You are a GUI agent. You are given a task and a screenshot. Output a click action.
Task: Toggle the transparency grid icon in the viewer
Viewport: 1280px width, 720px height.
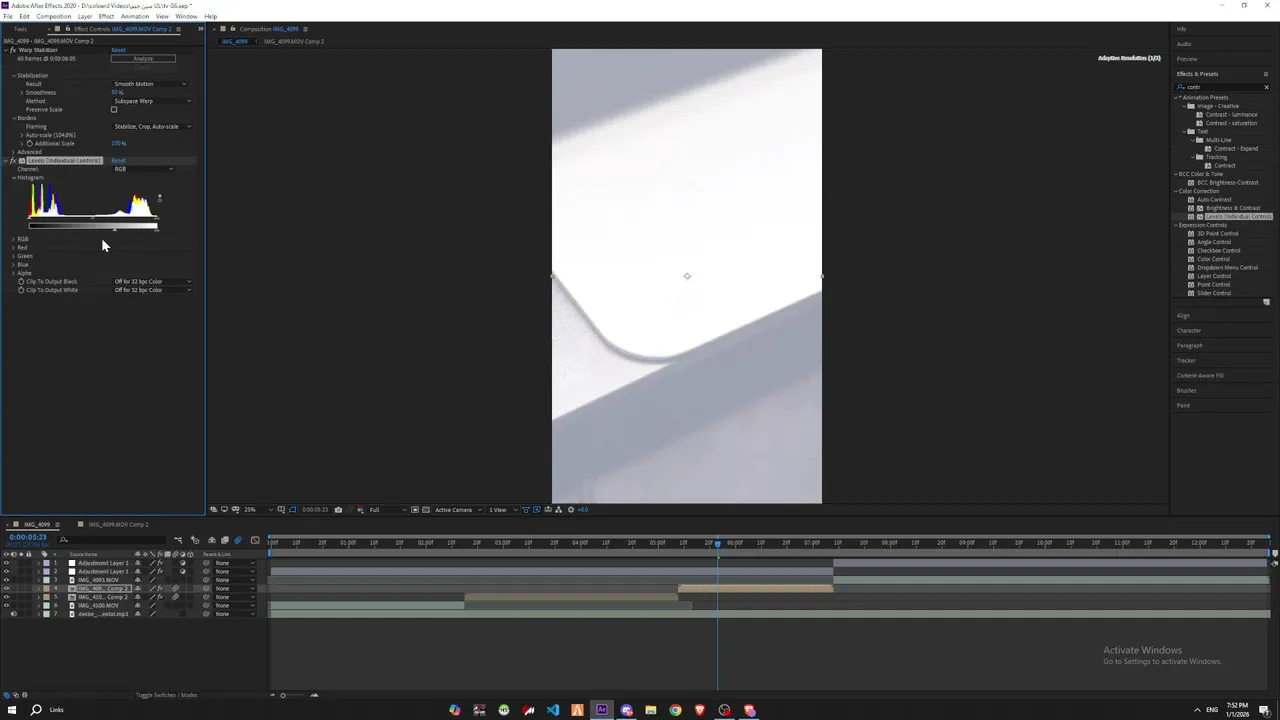pyautogui.click(x=426, y=510)
